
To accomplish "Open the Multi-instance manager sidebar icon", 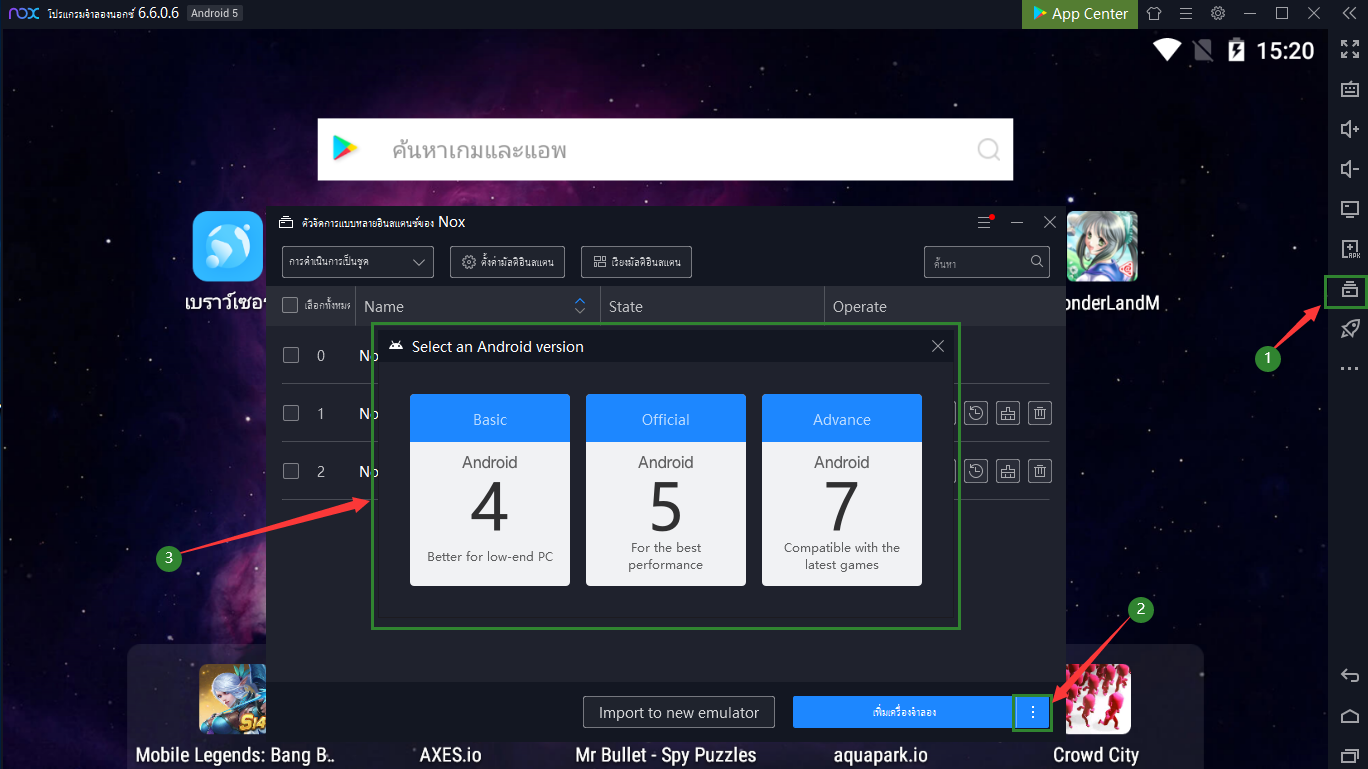I will click(1349, 290).
